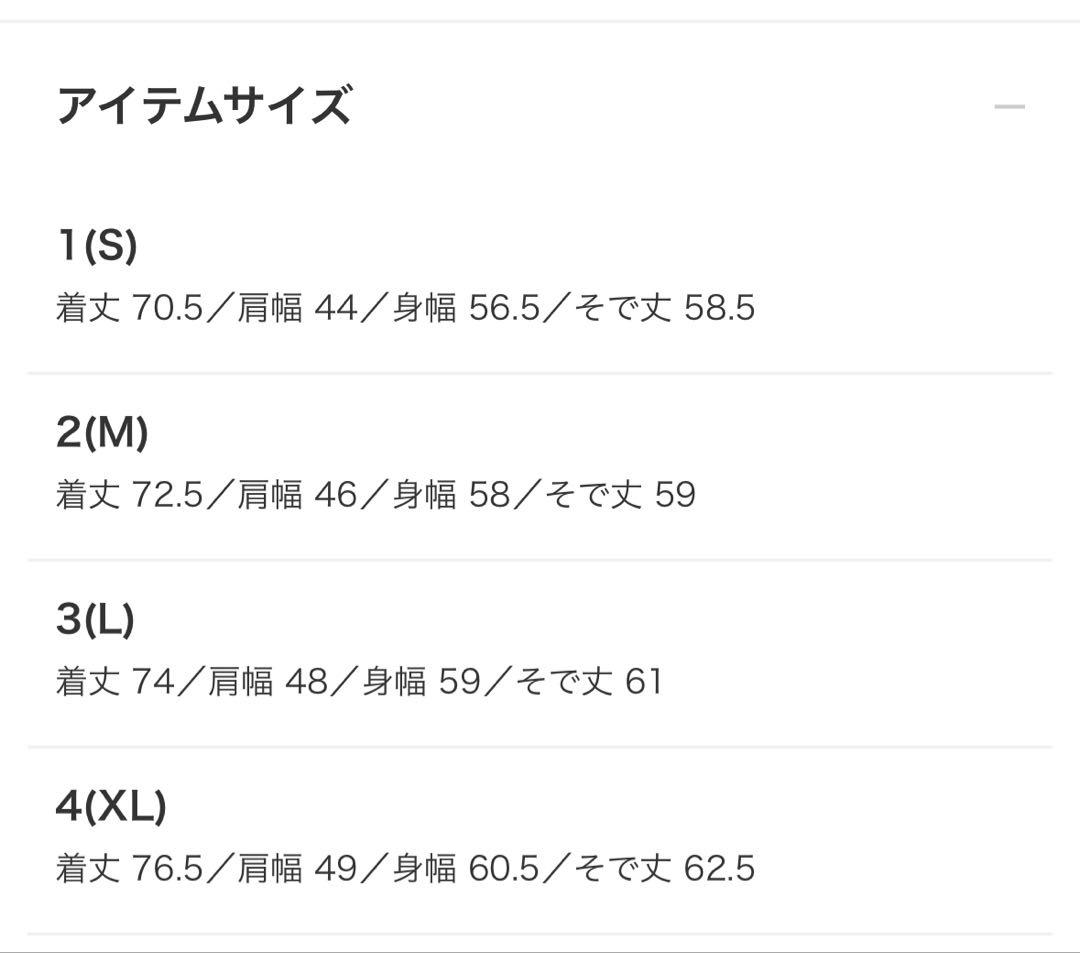Screen dimensions: 1080x953
Task: Collapse the アイテムサイズ section with minus icon
Action: [x=1009, y=106]
